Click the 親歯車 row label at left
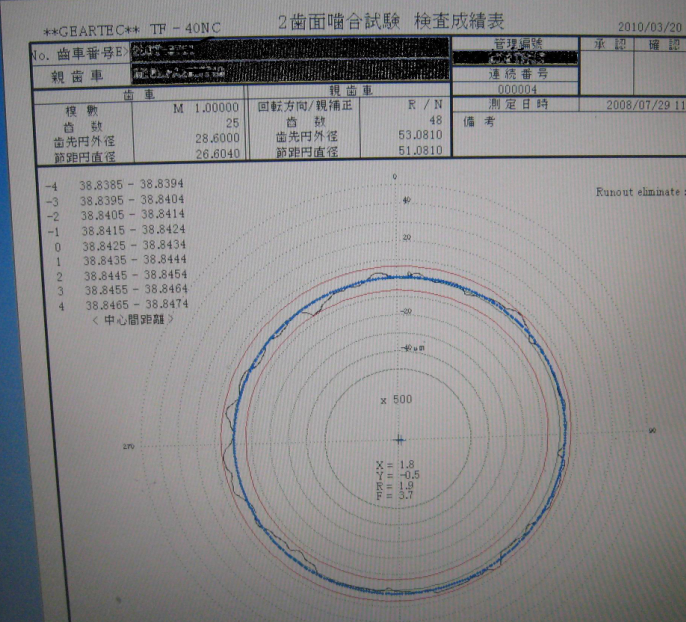 pos(77,77)
